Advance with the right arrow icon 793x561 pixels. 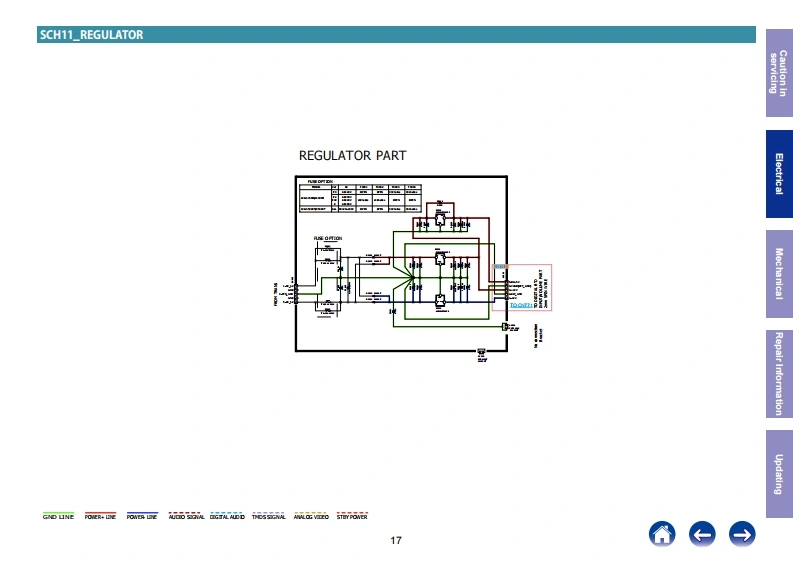point(742,534)
